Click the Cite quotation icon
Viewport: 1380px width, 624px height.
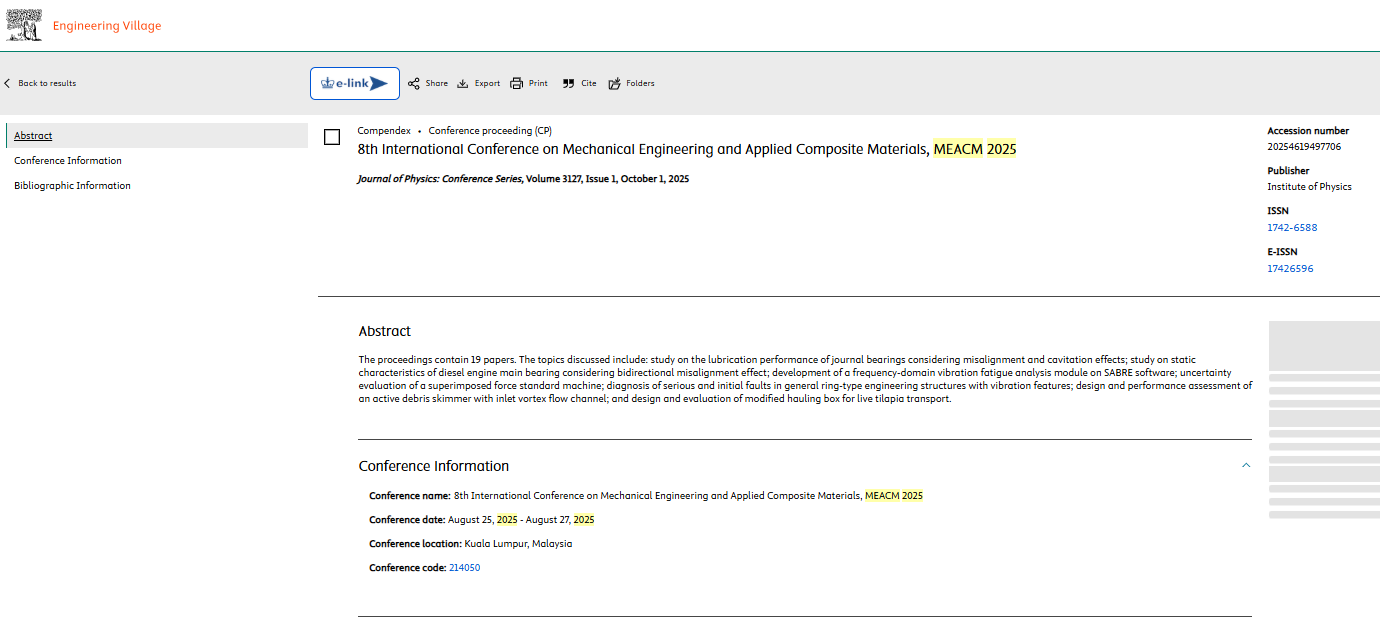click(x=568, y=84)
